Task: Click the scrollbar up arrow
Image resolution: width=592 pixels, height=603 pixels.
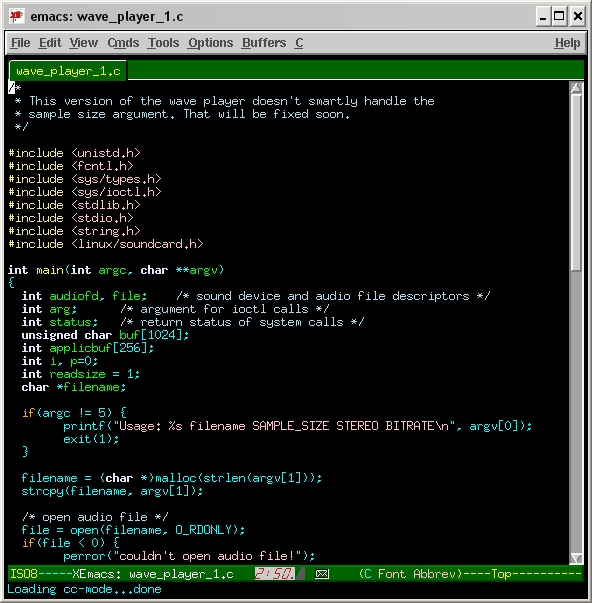Action: (576, 88)
